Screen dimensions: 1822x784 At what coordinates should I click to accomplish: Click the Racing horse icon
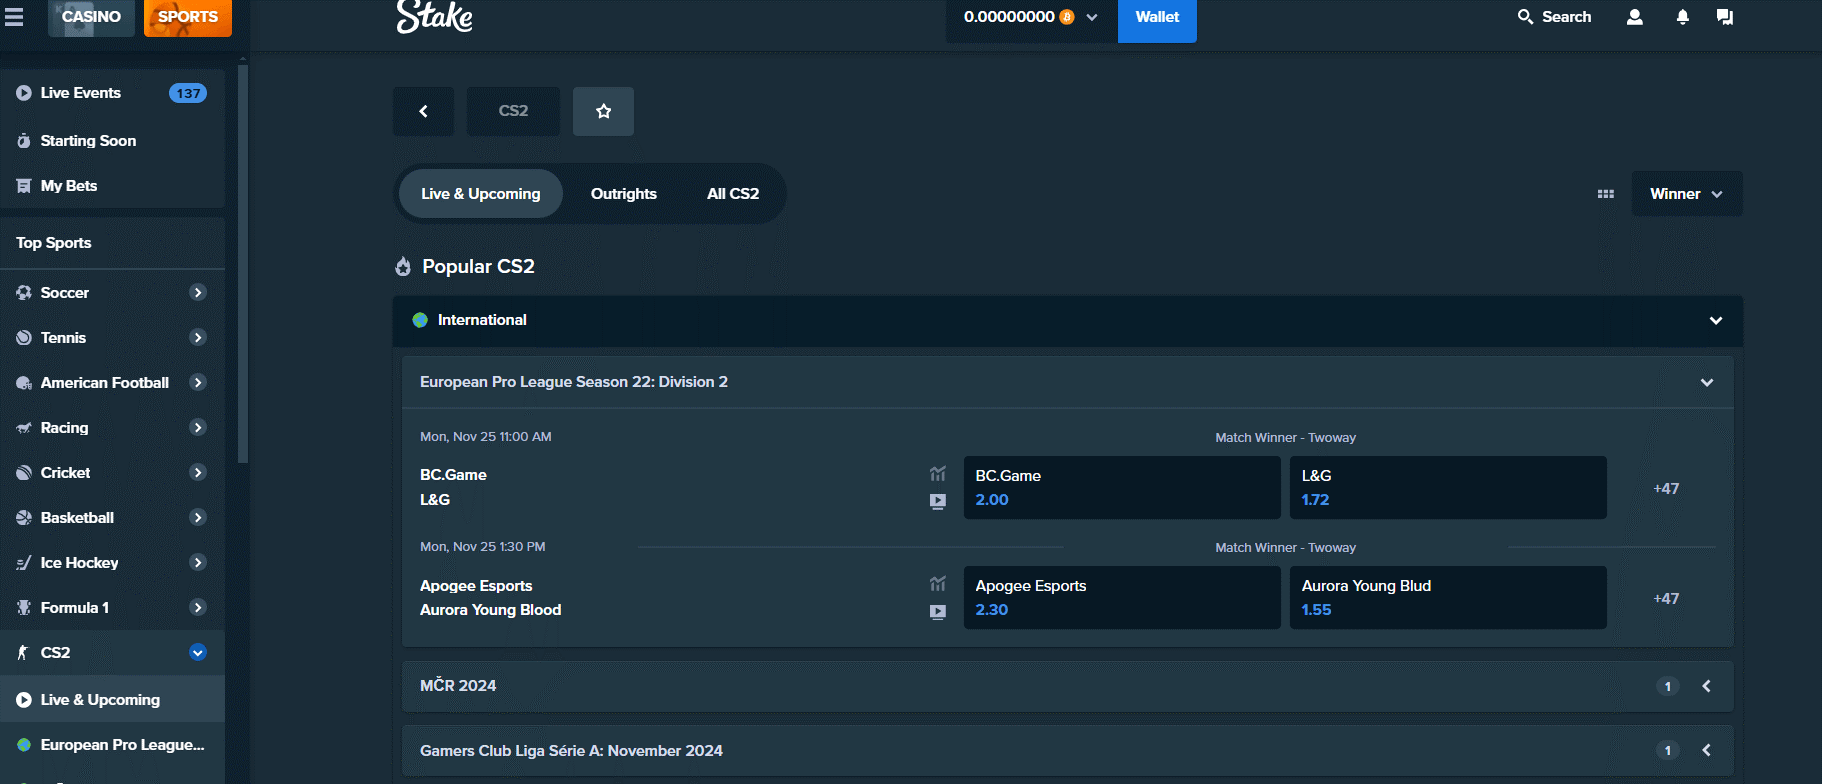click(24, 428)
